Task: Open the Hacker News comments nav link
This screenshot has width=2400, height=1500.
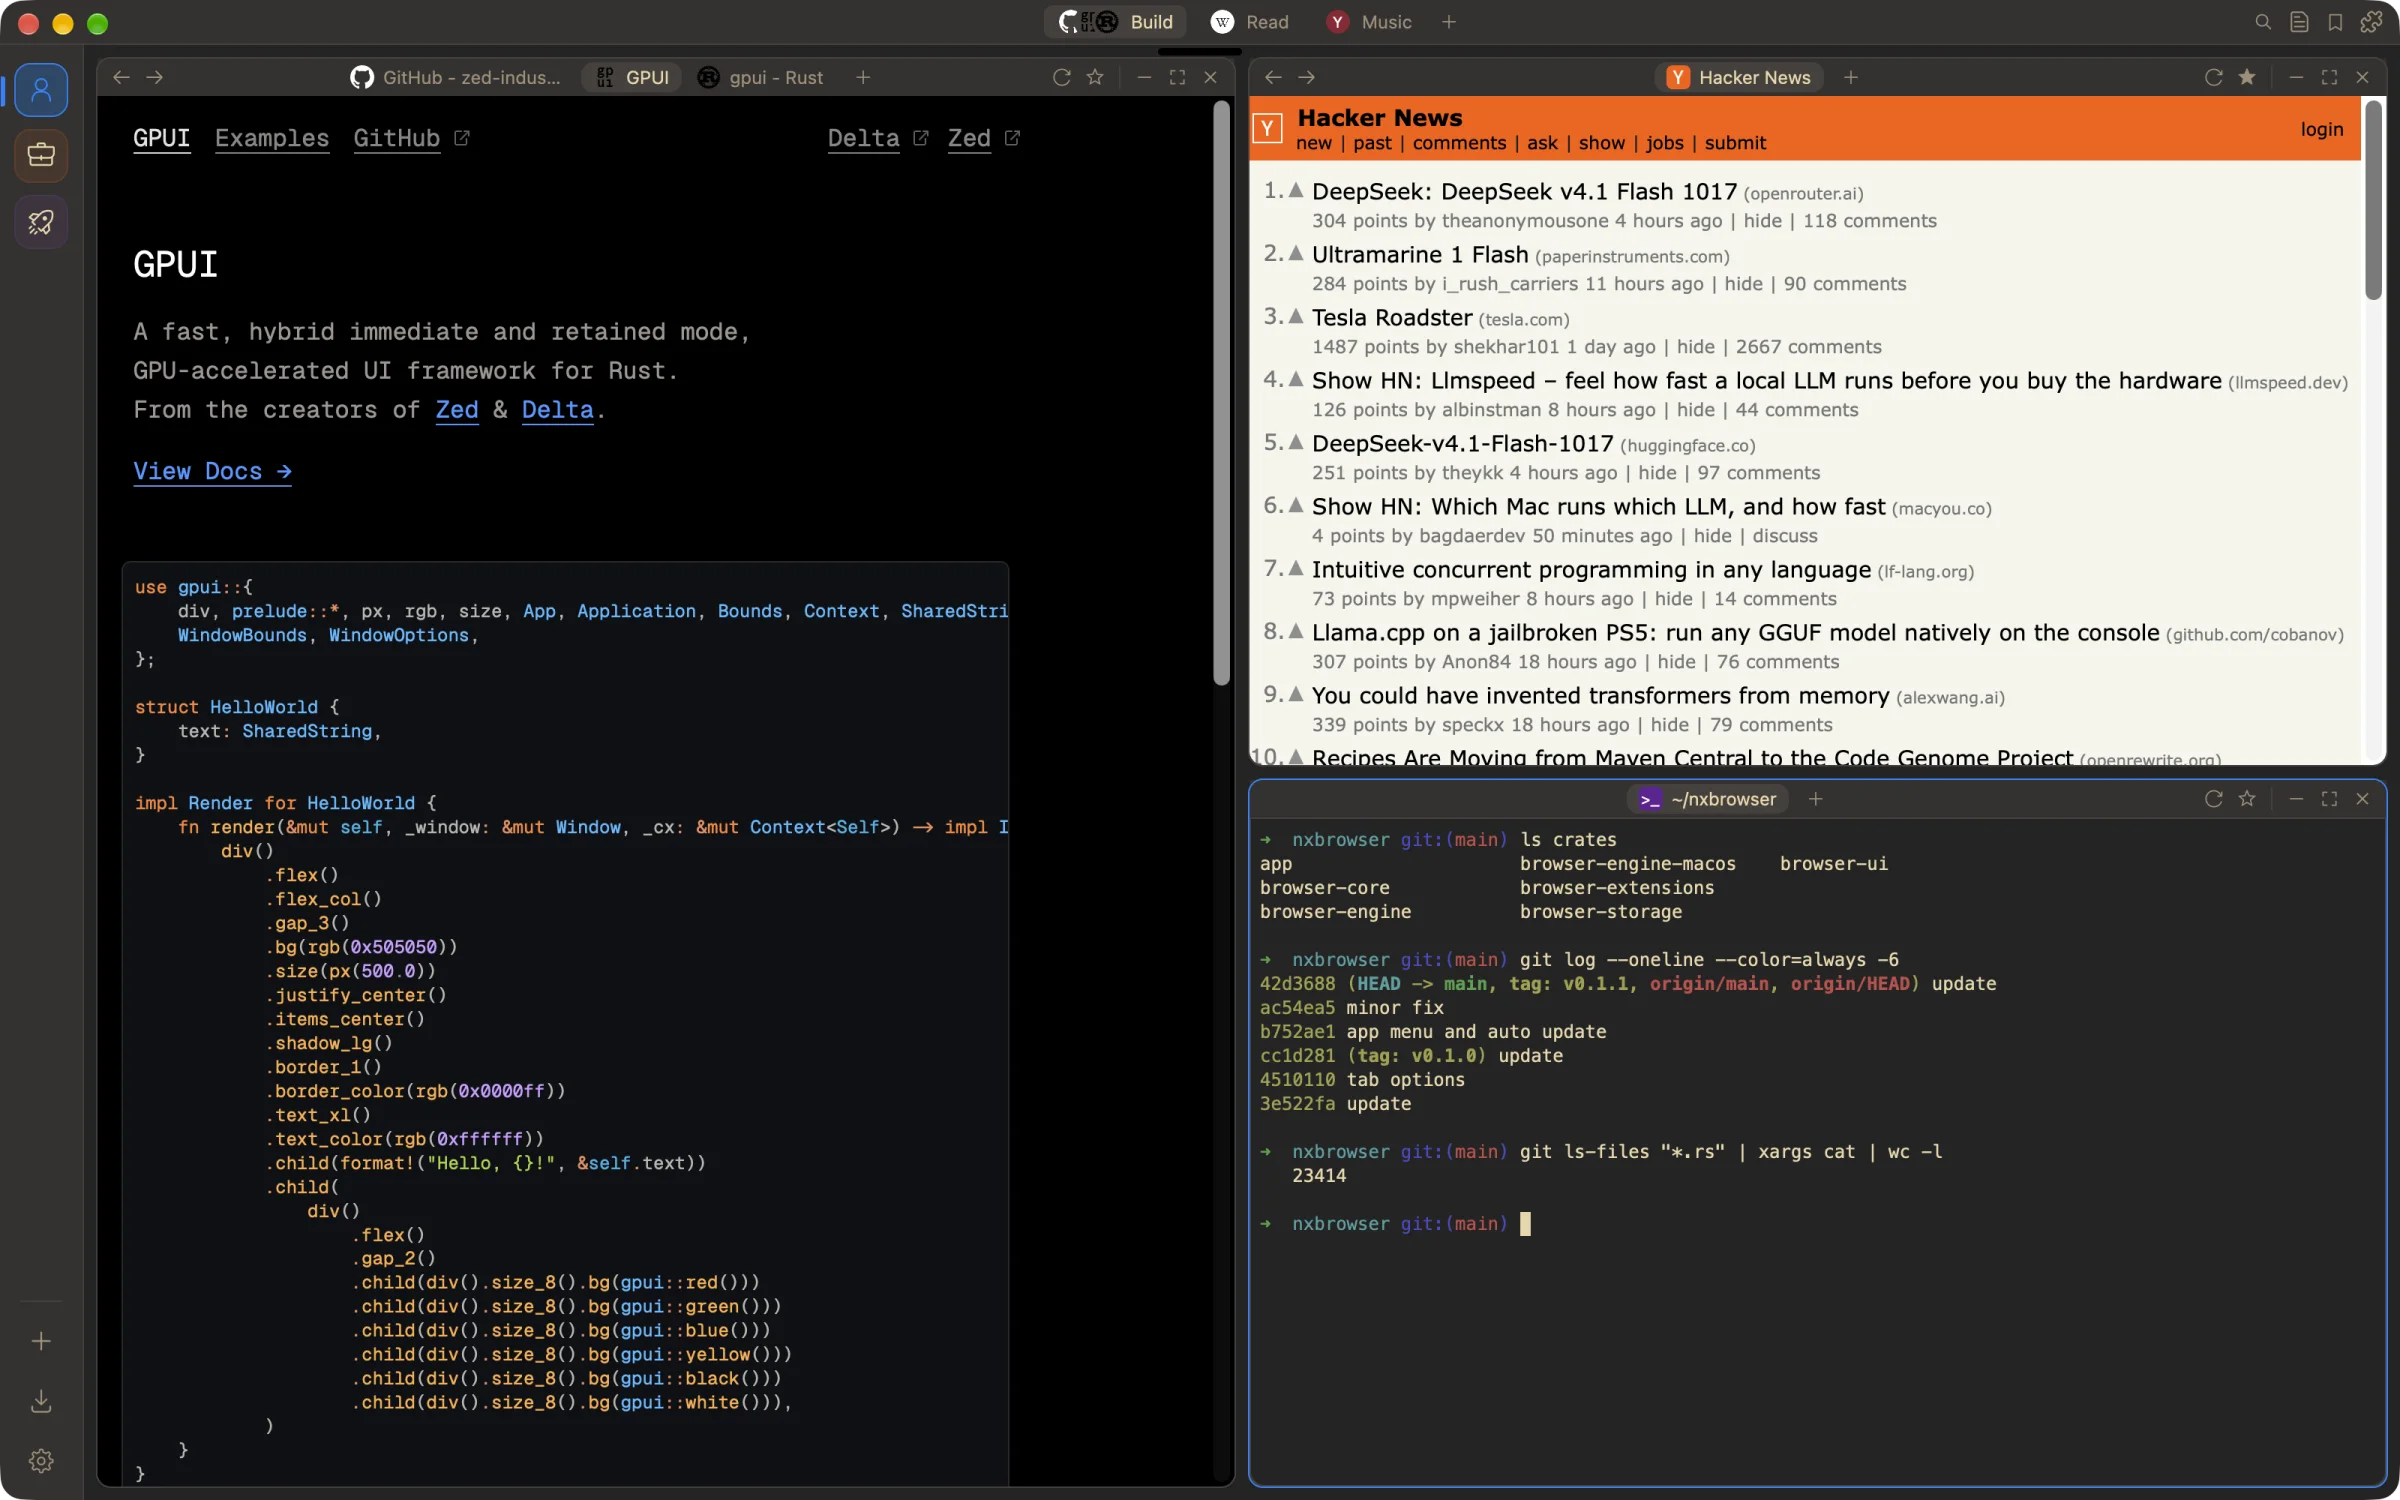Action: pos(1459,143)
